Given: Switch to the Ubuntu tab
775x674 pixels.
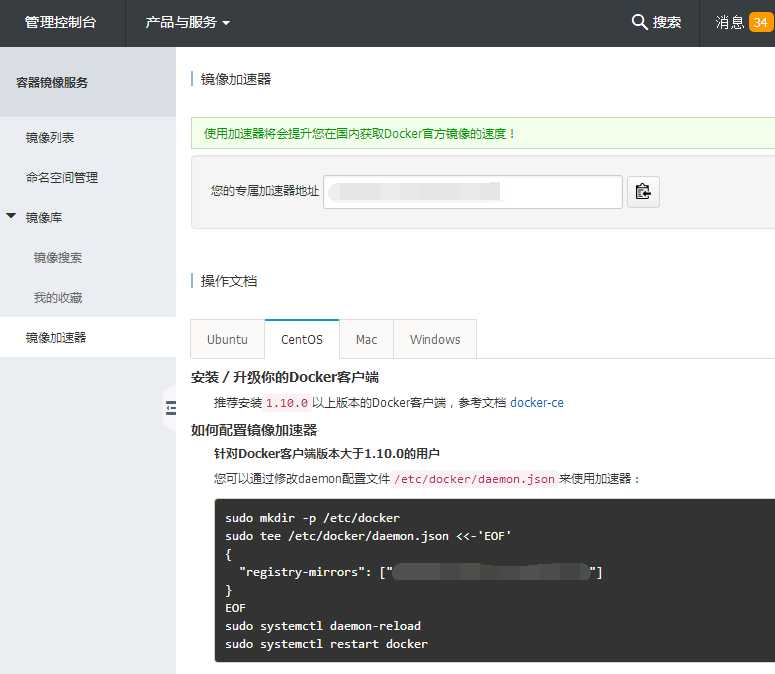Looking at the screenshot, I should tap(227, 339).
